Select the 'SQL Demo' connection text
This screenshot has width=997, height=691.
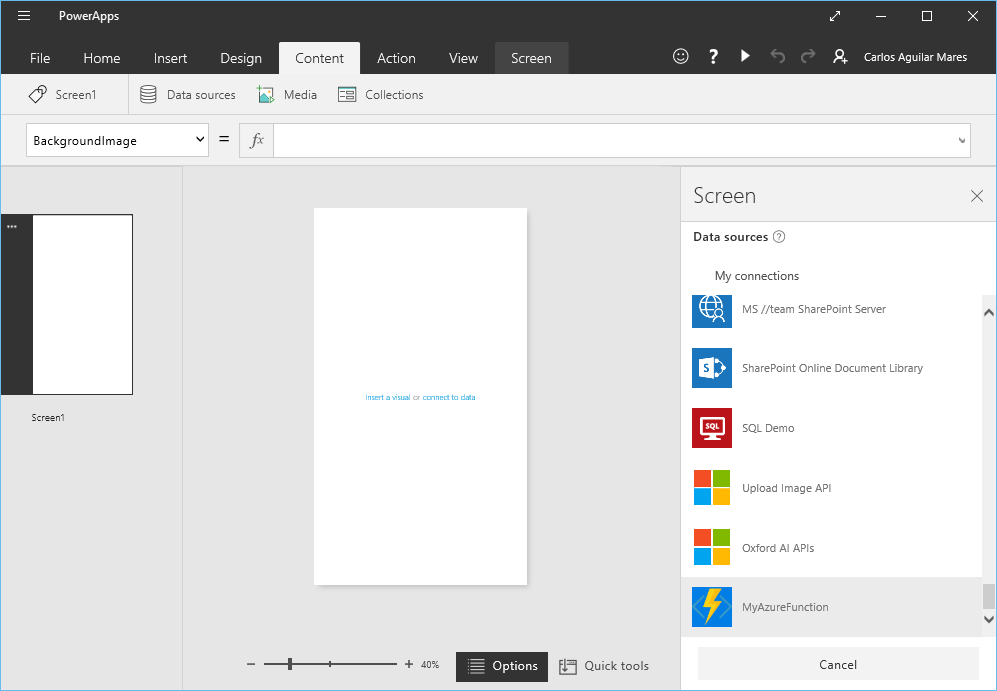tap(768, 428)
